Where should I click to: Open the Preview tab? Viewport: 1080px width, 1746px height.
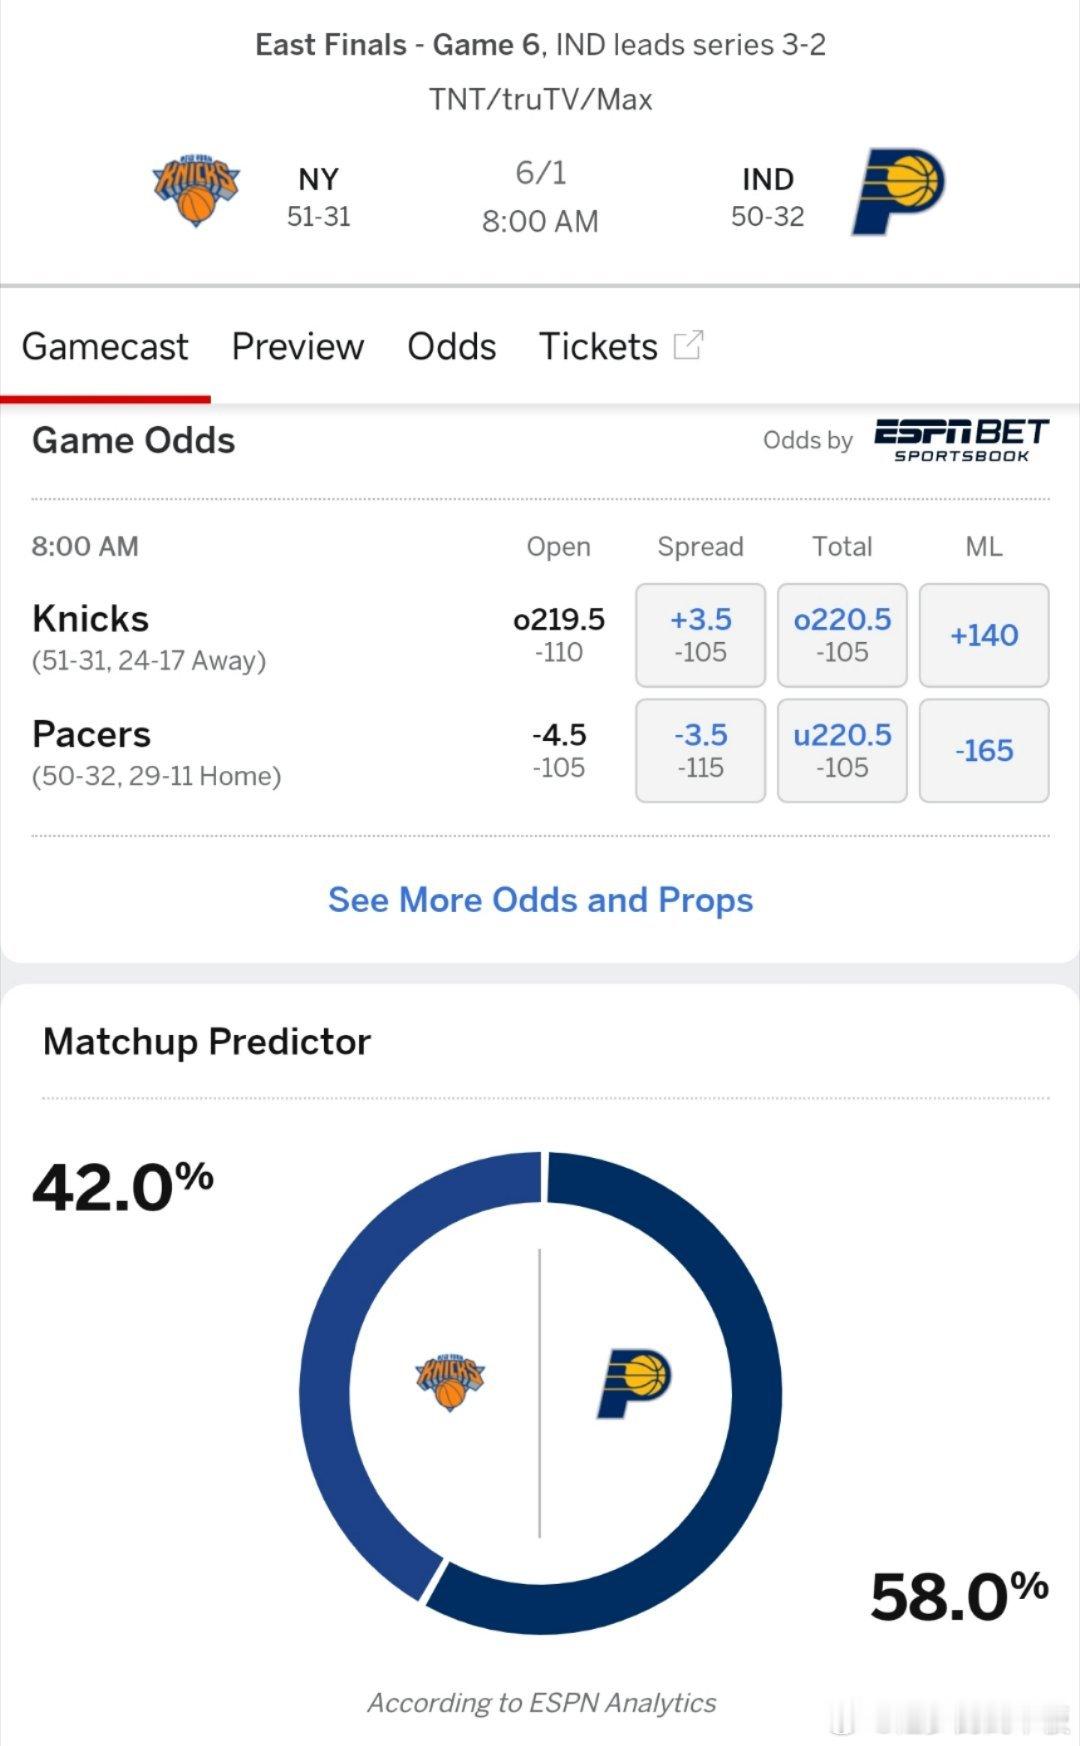(x=298, y=347)
